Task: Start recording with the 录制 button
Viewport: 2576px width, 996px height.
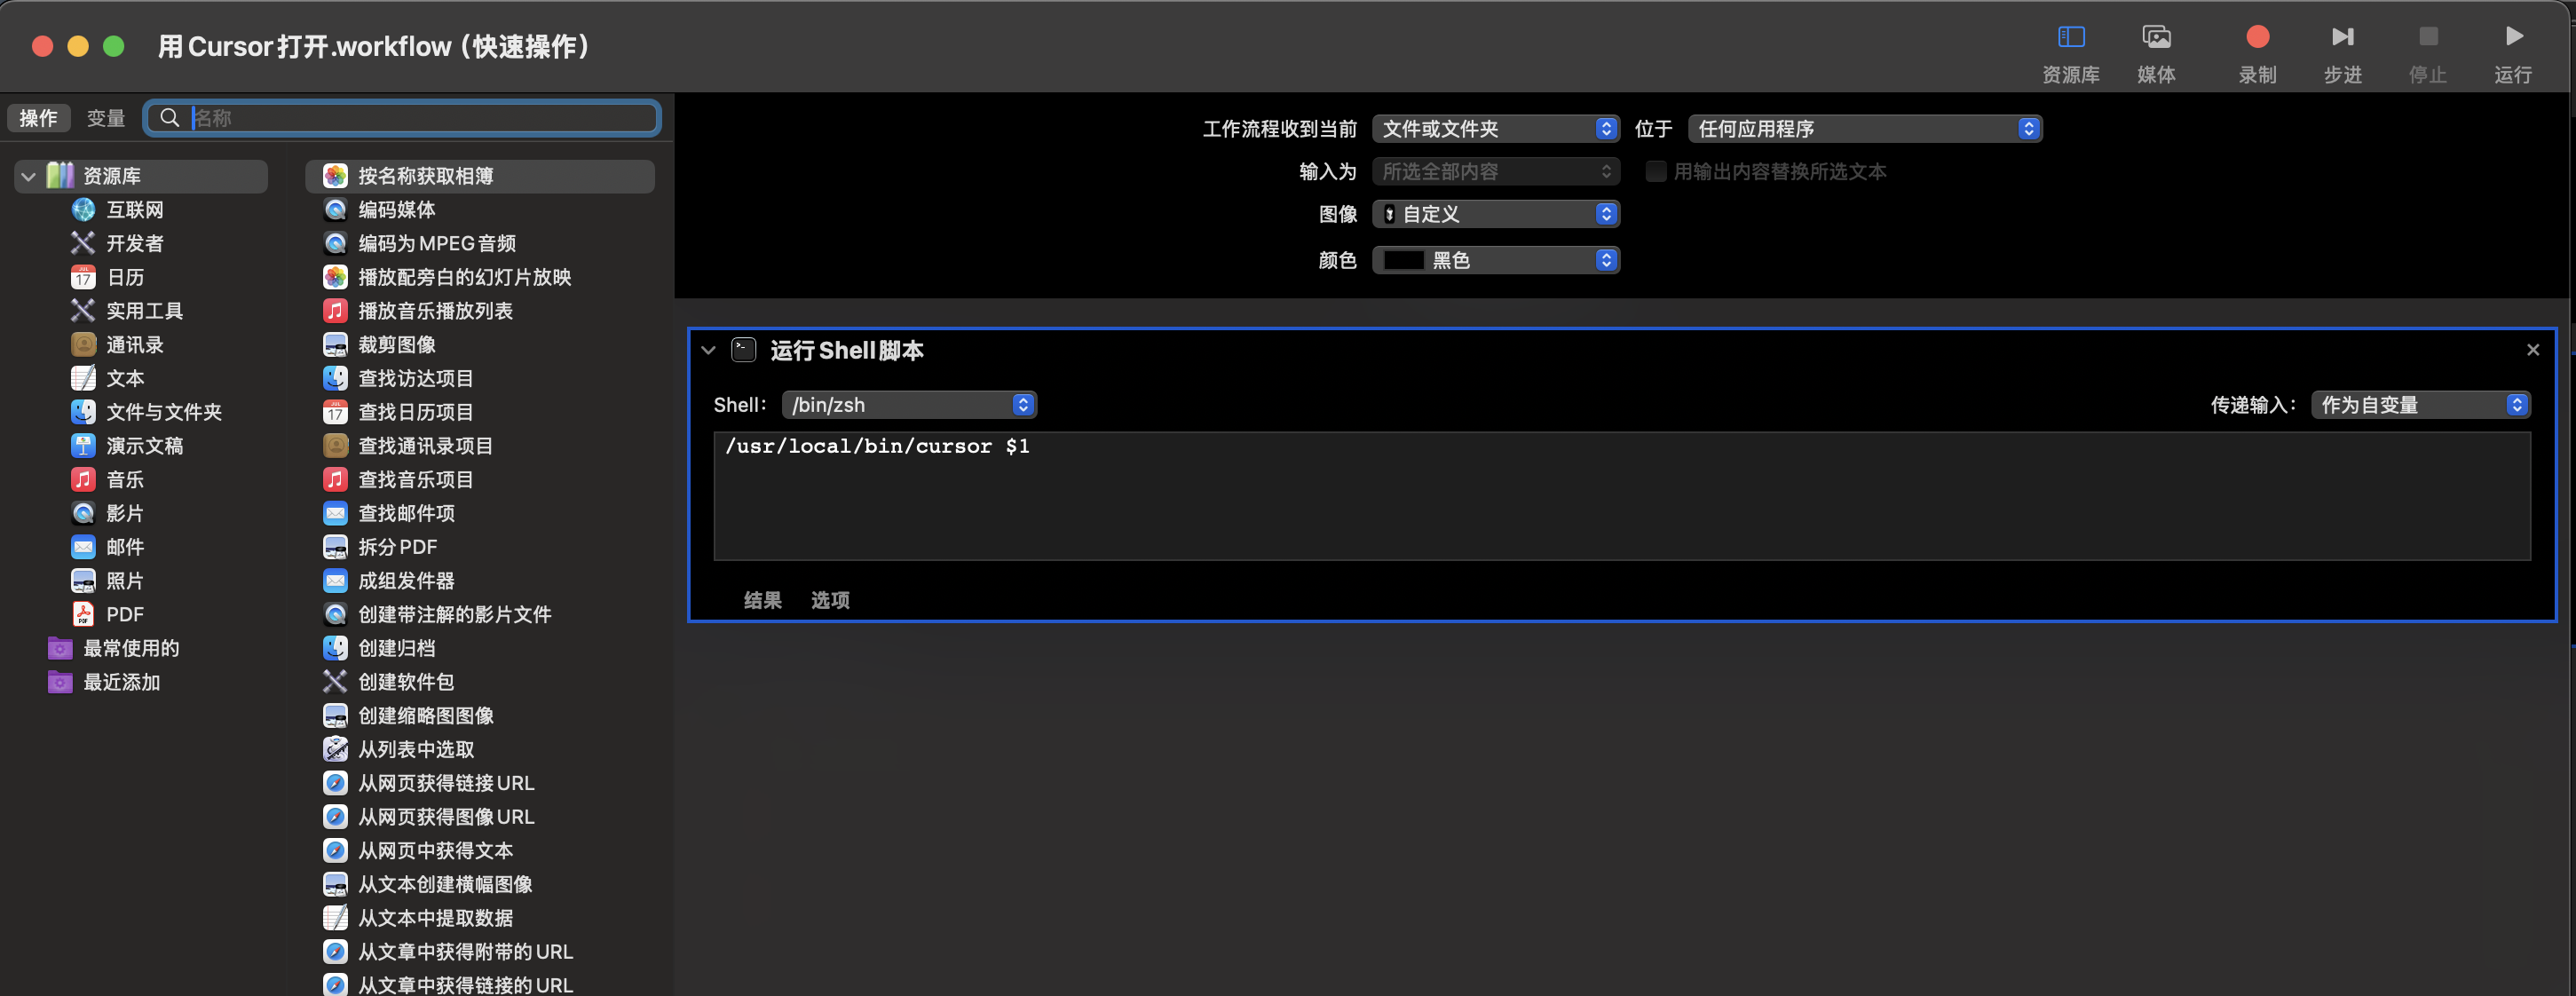Action: (2257, 53)
